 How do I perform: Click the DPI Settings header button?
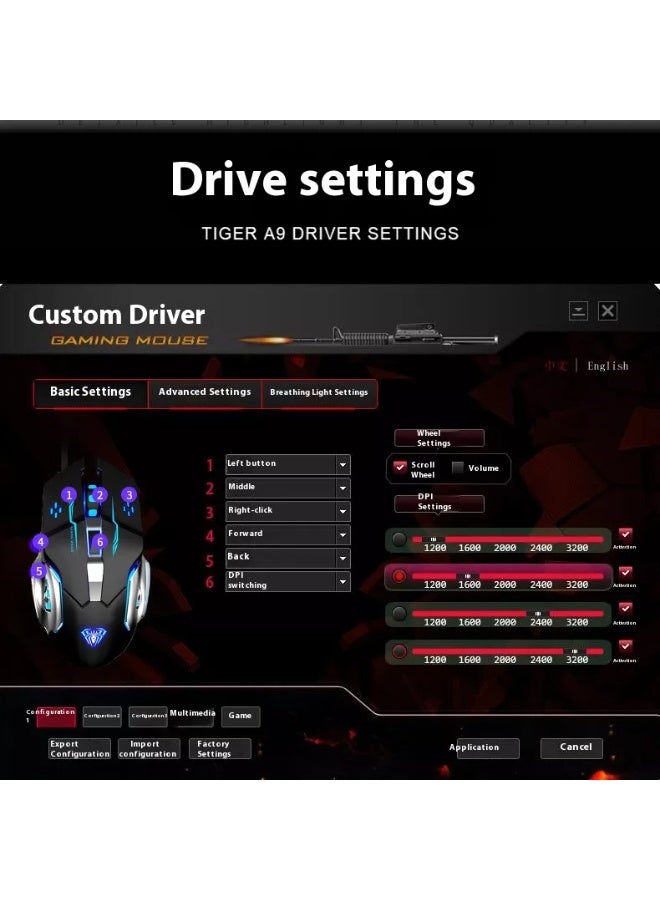439,502
